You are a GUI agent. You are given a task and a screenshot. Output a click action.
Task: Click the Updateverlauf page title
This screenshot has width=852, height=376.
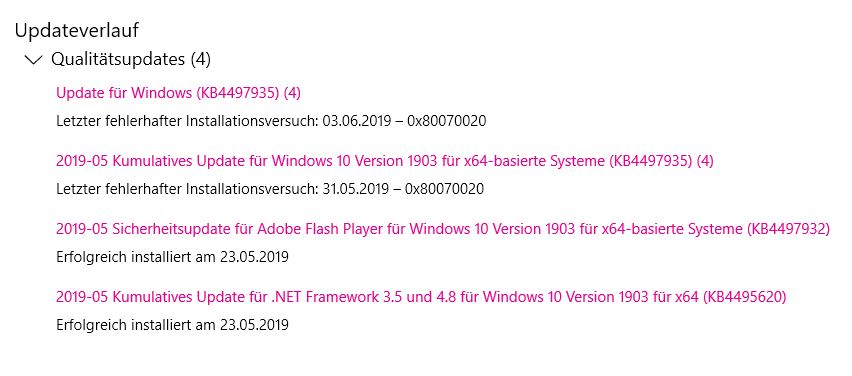[x=77, y=30]
